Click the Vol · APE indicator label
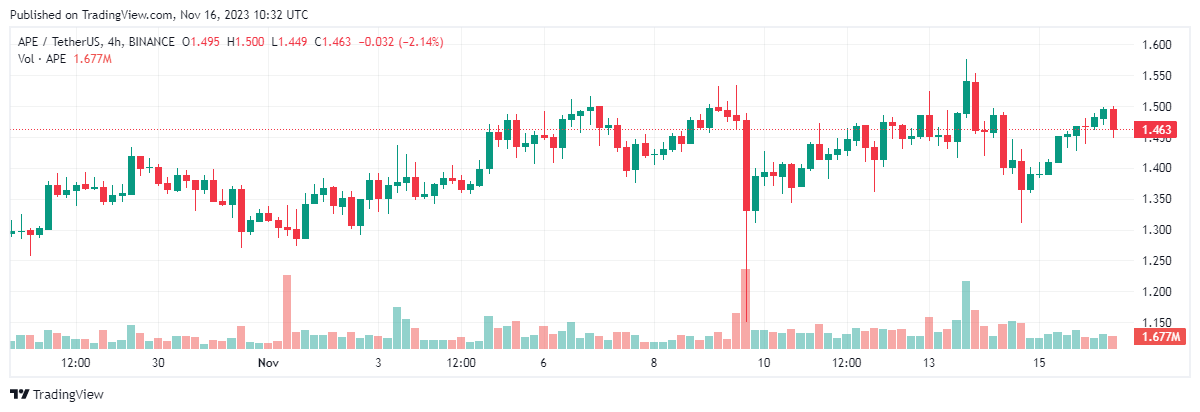The height and width of the screenshot is (412, 1200). click(x=37, y=59)
